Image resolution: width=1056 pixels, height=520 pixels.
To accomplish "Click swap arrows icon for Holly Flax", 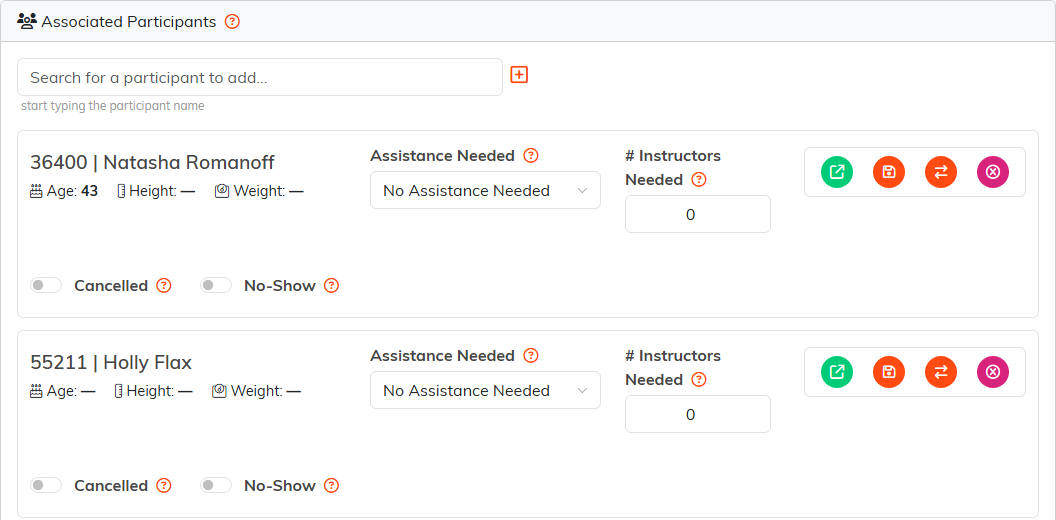I will coord(941,372).
